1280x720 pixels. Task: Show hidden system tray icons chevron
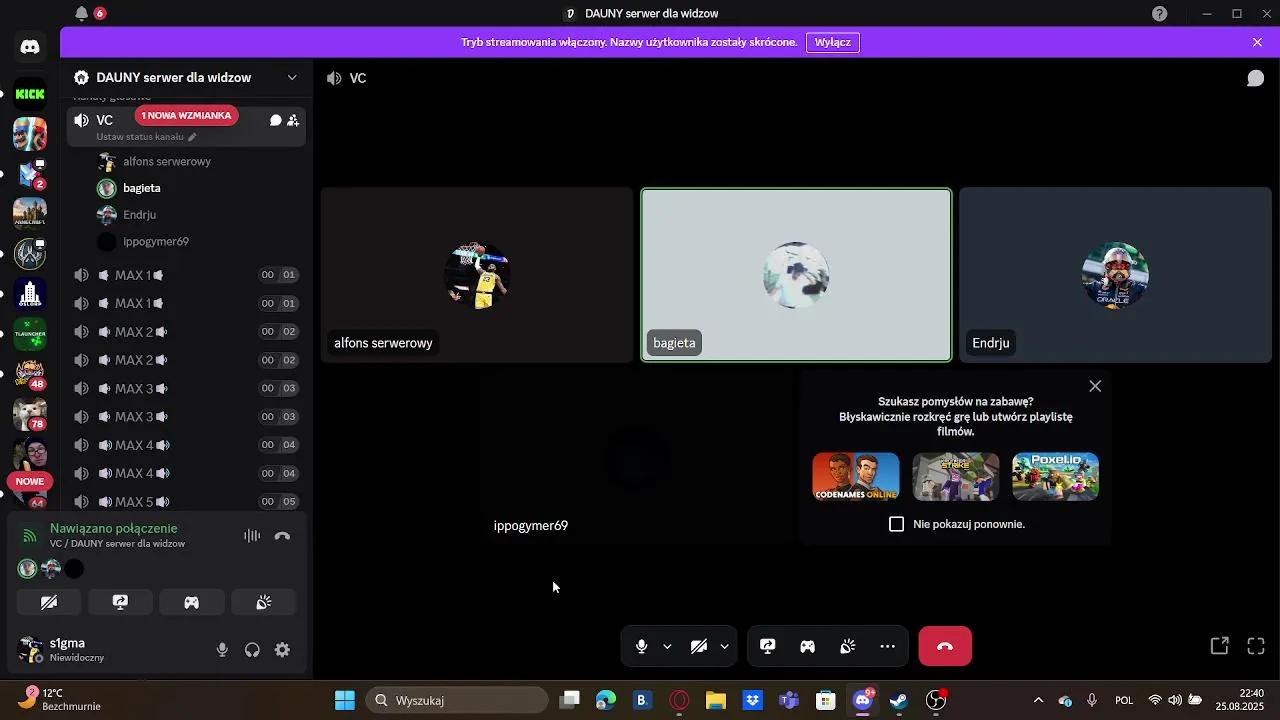point(1038,700)
